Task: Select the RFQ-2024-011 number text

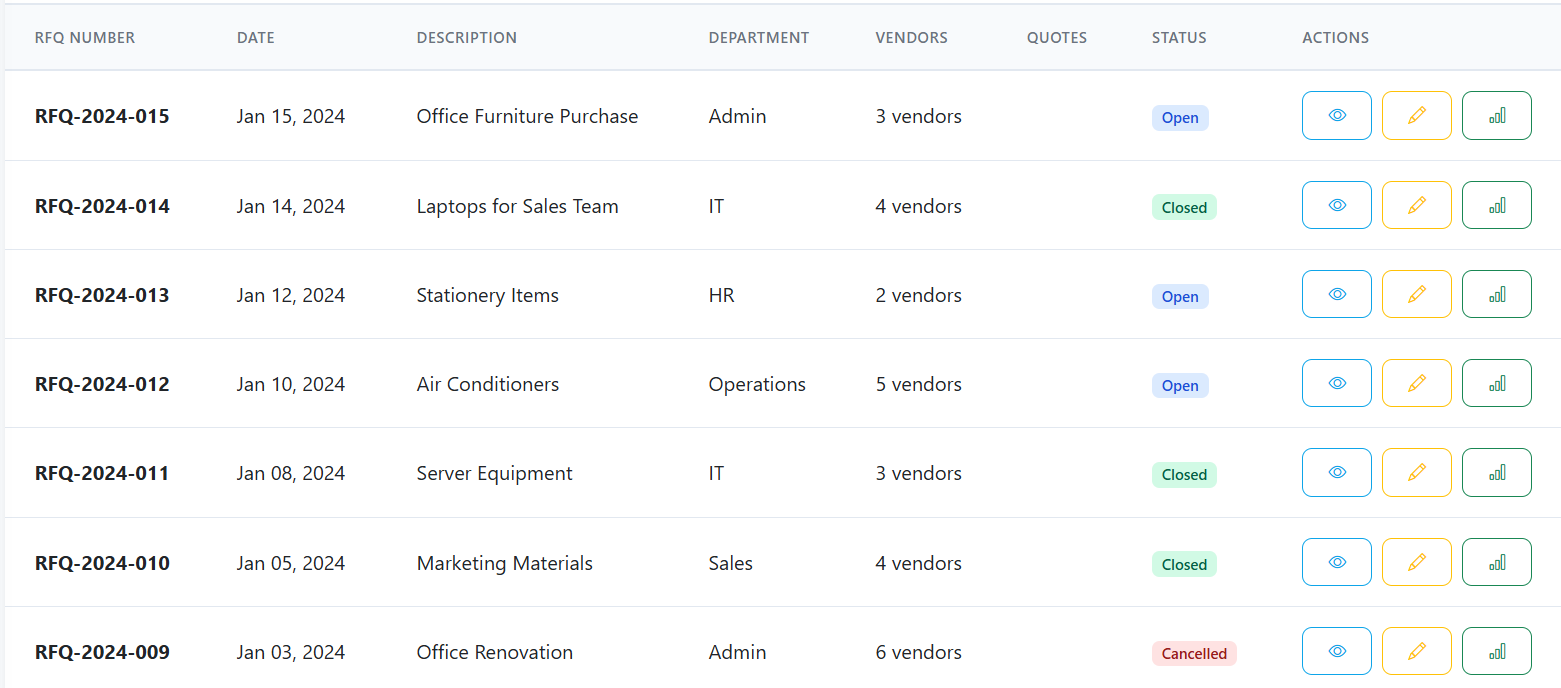Action: coord(102,473)
